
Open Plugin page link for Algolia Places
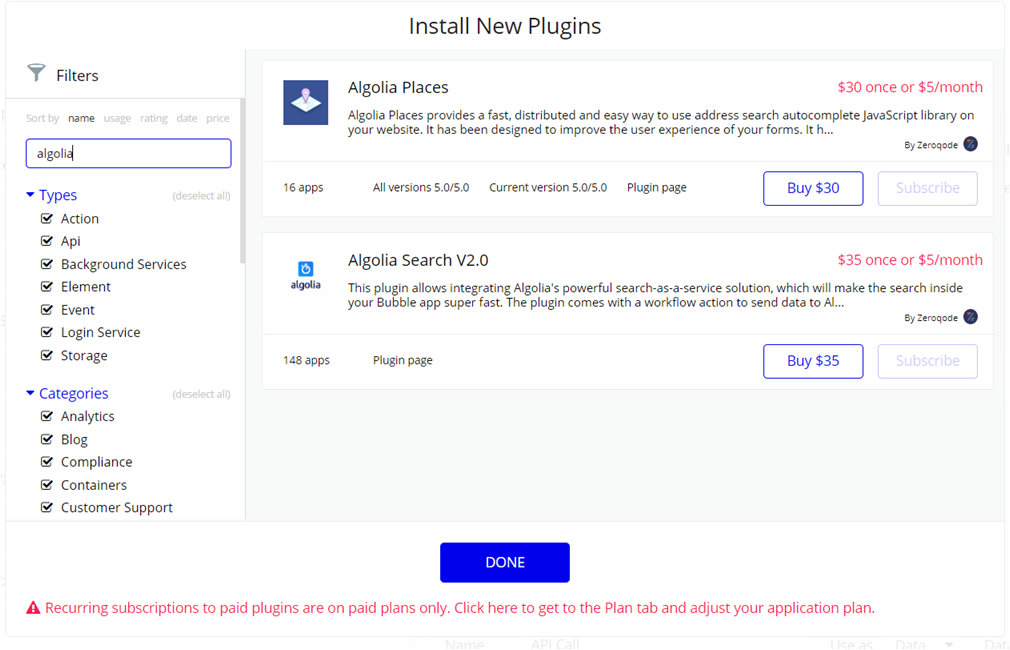pos(656,187)
